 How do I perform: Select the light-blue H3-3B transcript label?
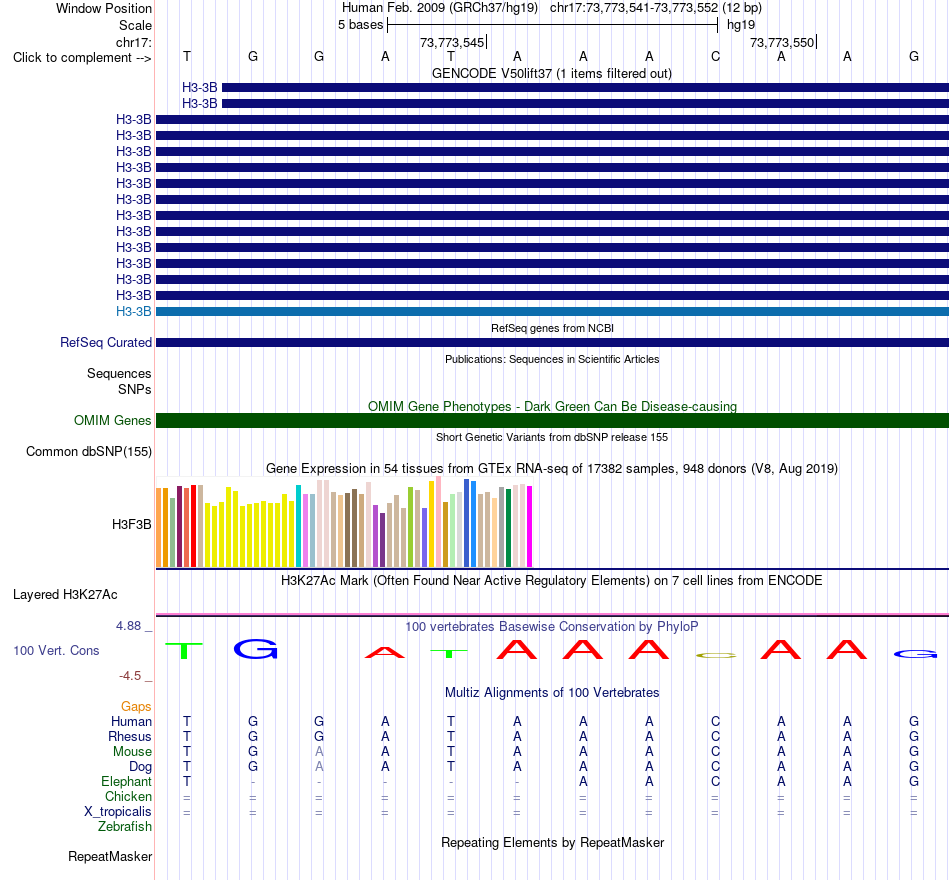(x=133, y=312)
